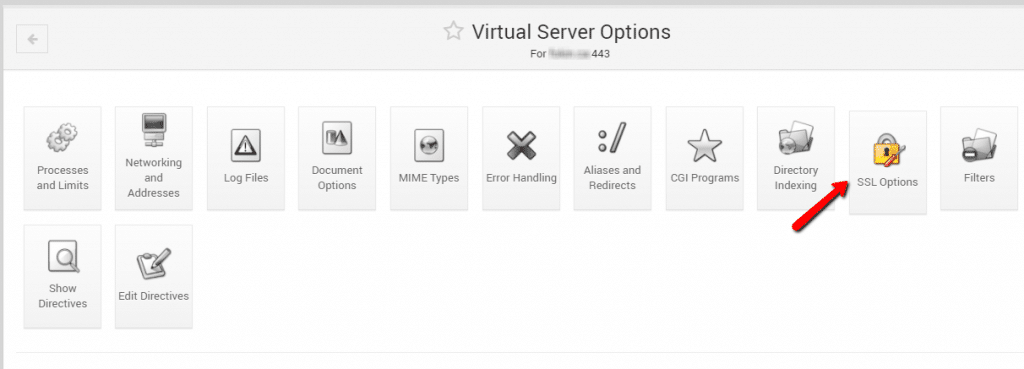This screenshot has height=369, width=1024.
Task: Open Directory Indexing settings
Action: point(796,159)
